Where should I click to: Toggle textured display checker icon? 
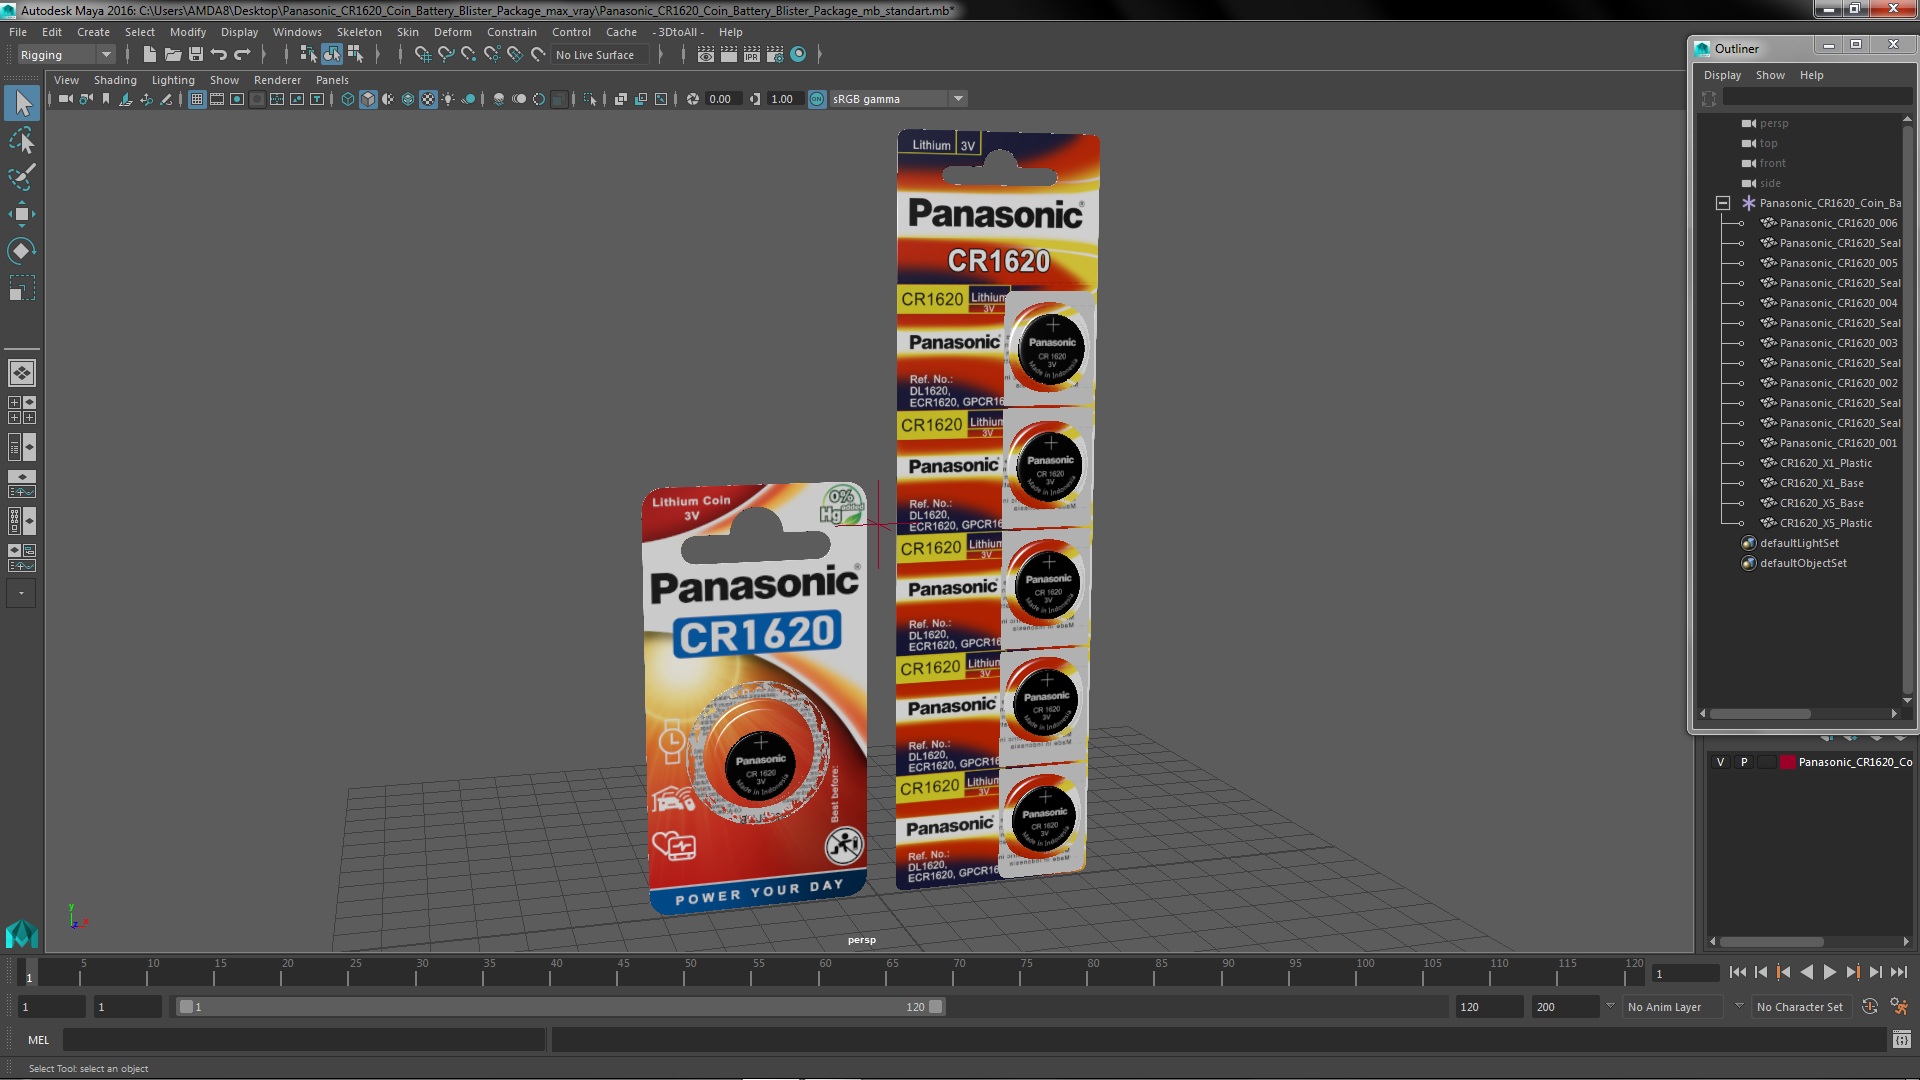coord(428,99)
